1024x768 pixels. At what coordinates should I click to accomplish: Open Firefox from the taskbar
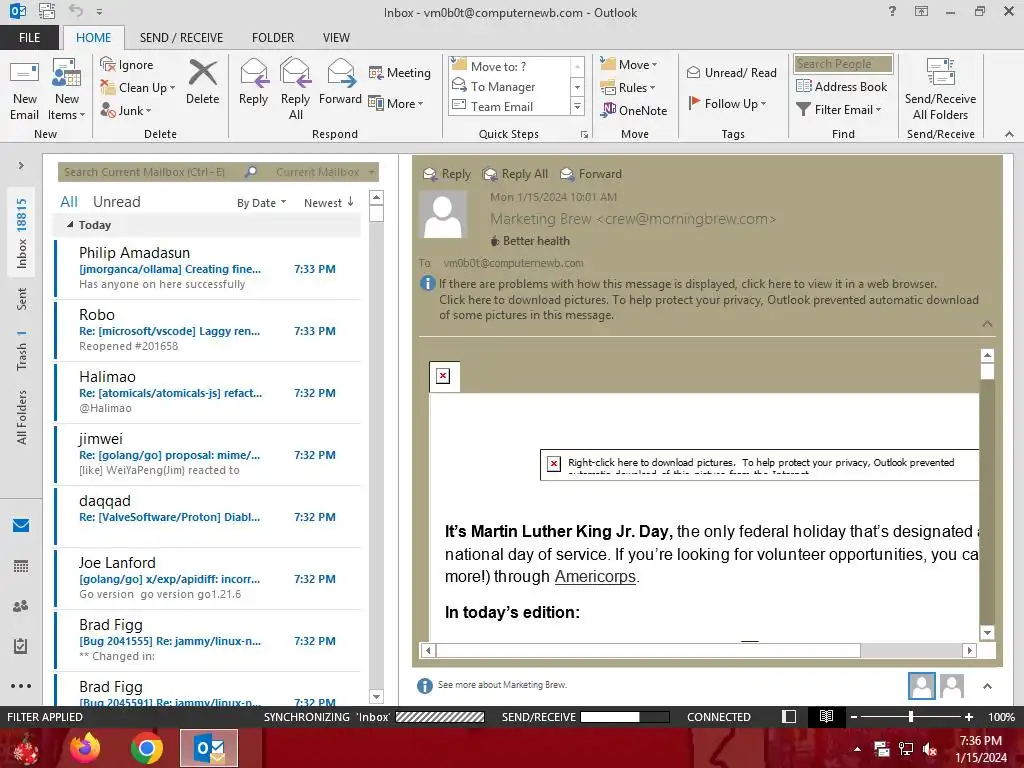tap(86, 748)
